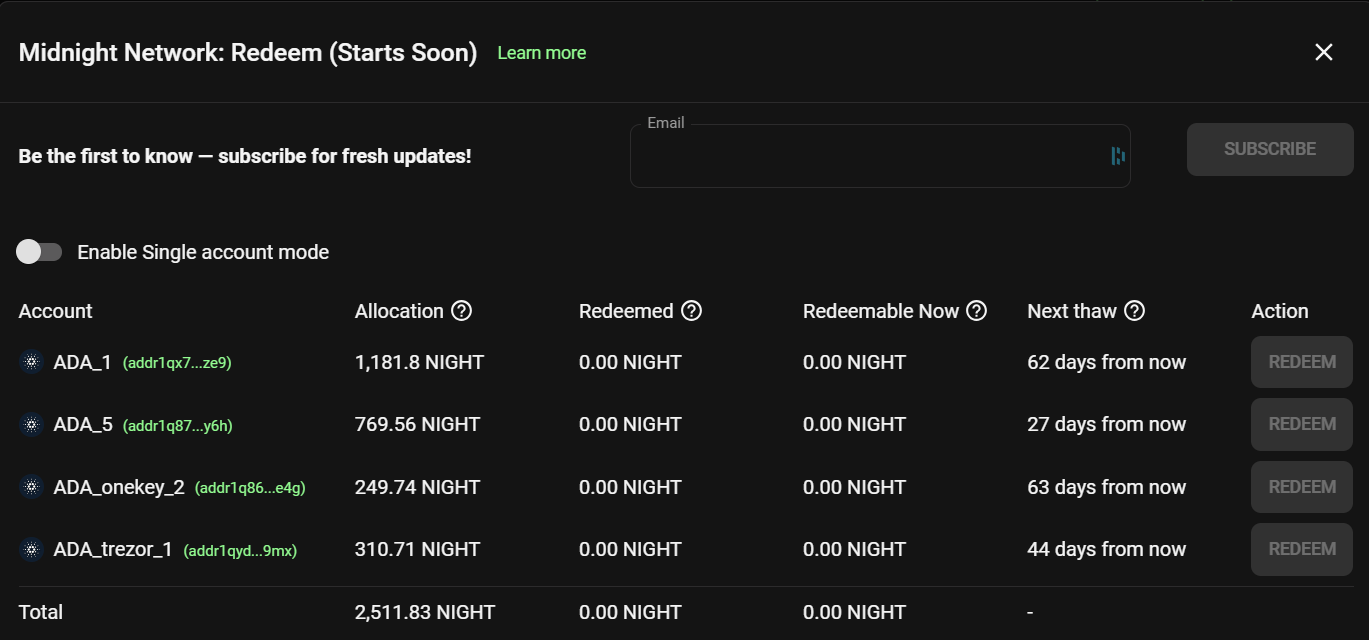Click the 44 days from now cell

[x=1107, y=549]
